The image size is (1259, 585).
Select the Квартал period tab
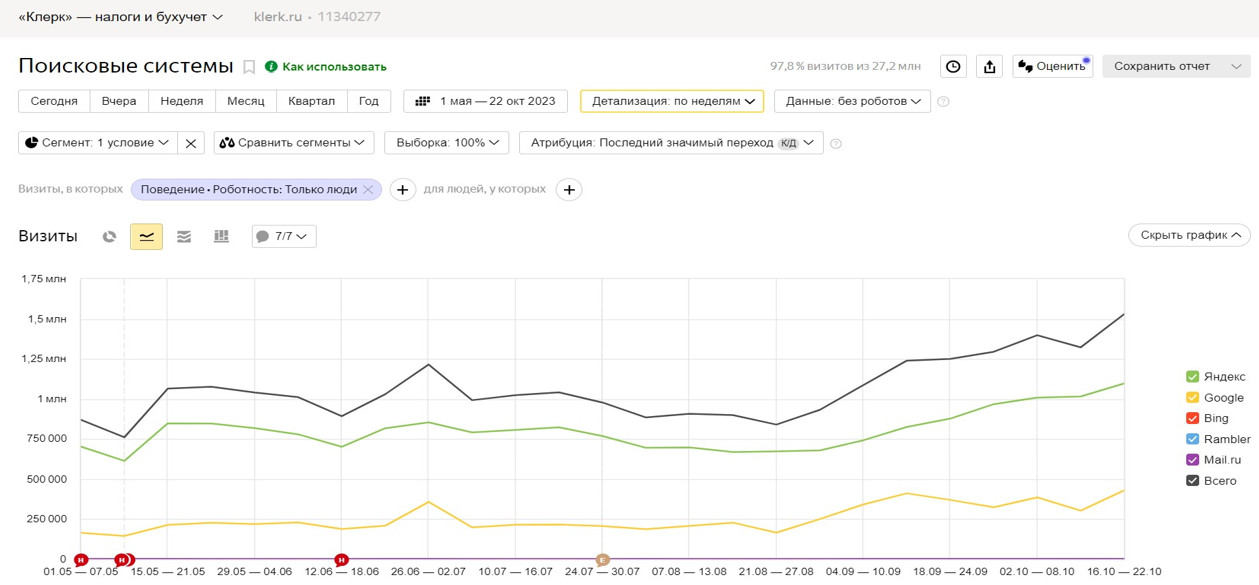click(311, 101)
